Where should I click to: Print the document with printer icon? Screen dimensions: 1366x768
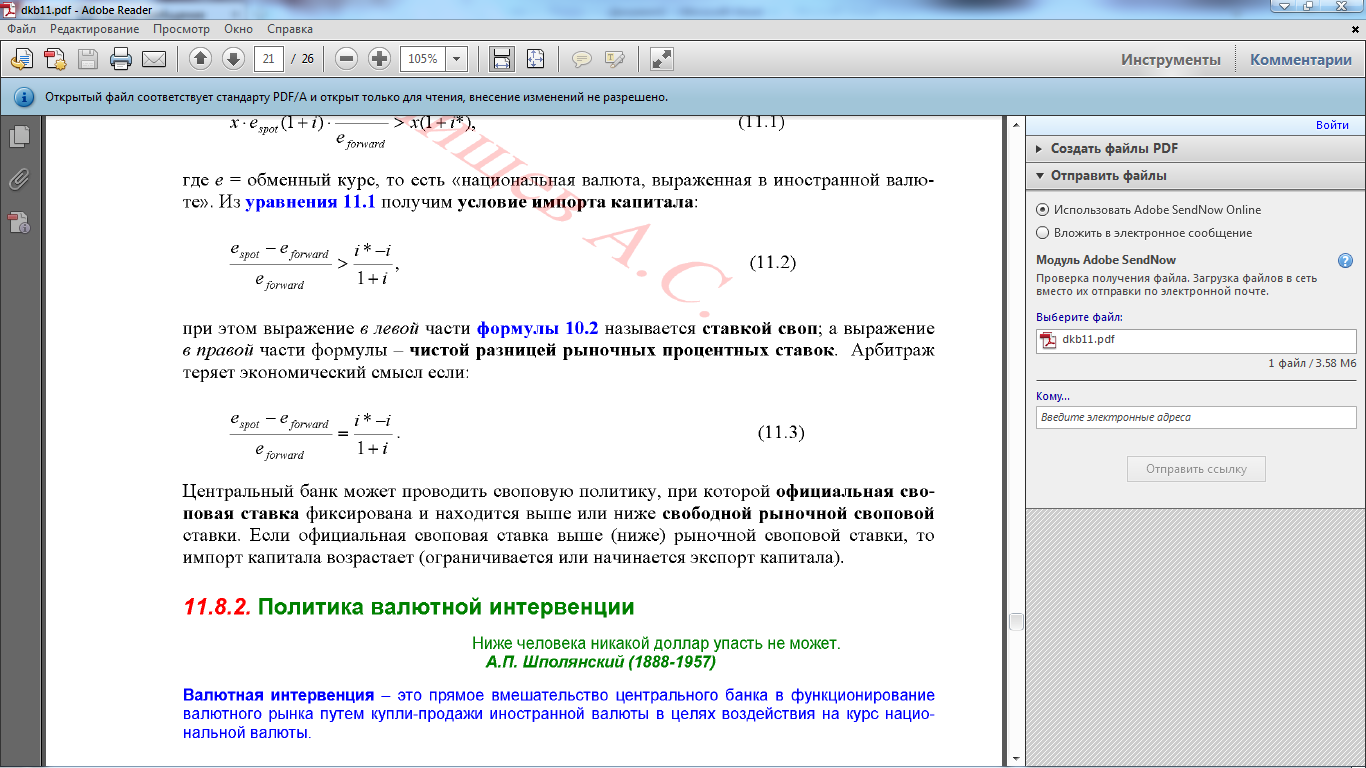pyautogui.click(x=121, y=59)
